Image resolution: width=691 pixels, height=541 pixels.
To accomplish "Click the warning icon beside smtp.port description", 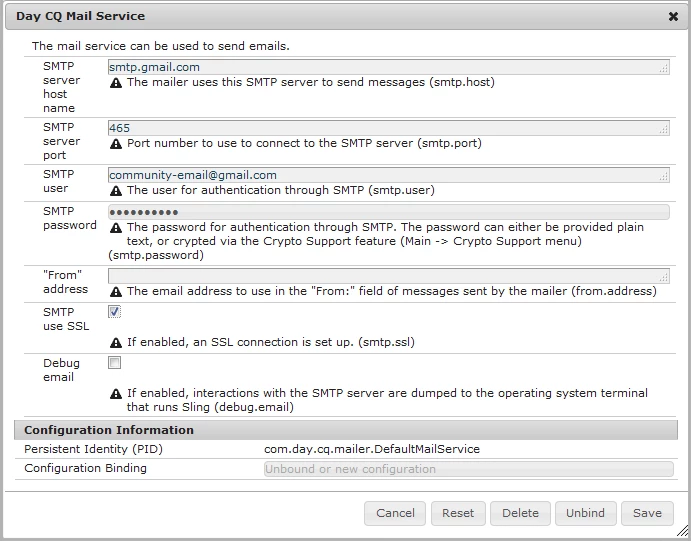I will [116, 144].
